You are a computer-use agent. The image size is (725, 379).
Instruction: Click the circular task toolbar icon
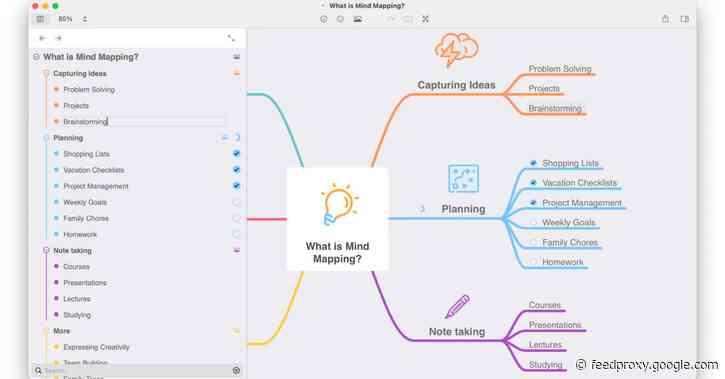[340, 19]
